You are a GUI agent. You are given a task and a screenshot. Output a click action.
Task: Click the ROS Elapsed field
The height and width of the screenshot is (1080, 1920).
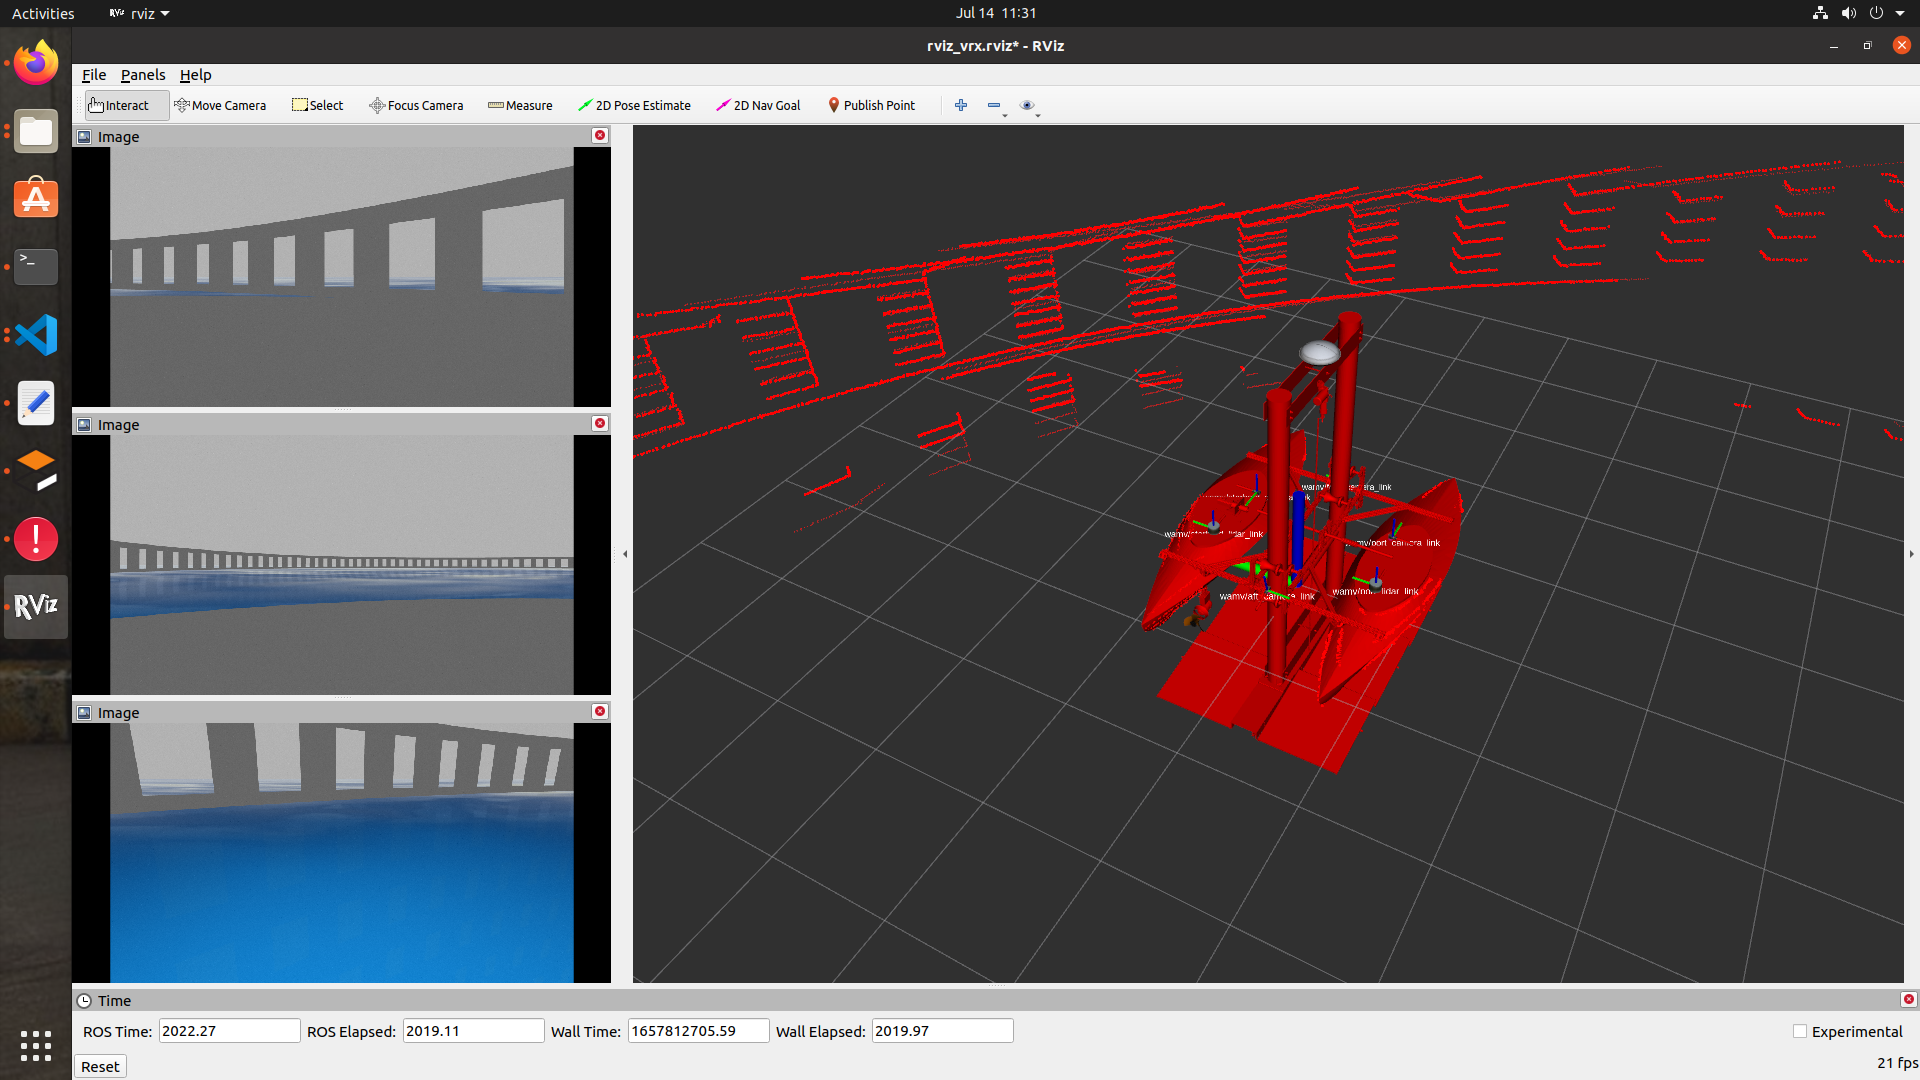(473, 1031)
